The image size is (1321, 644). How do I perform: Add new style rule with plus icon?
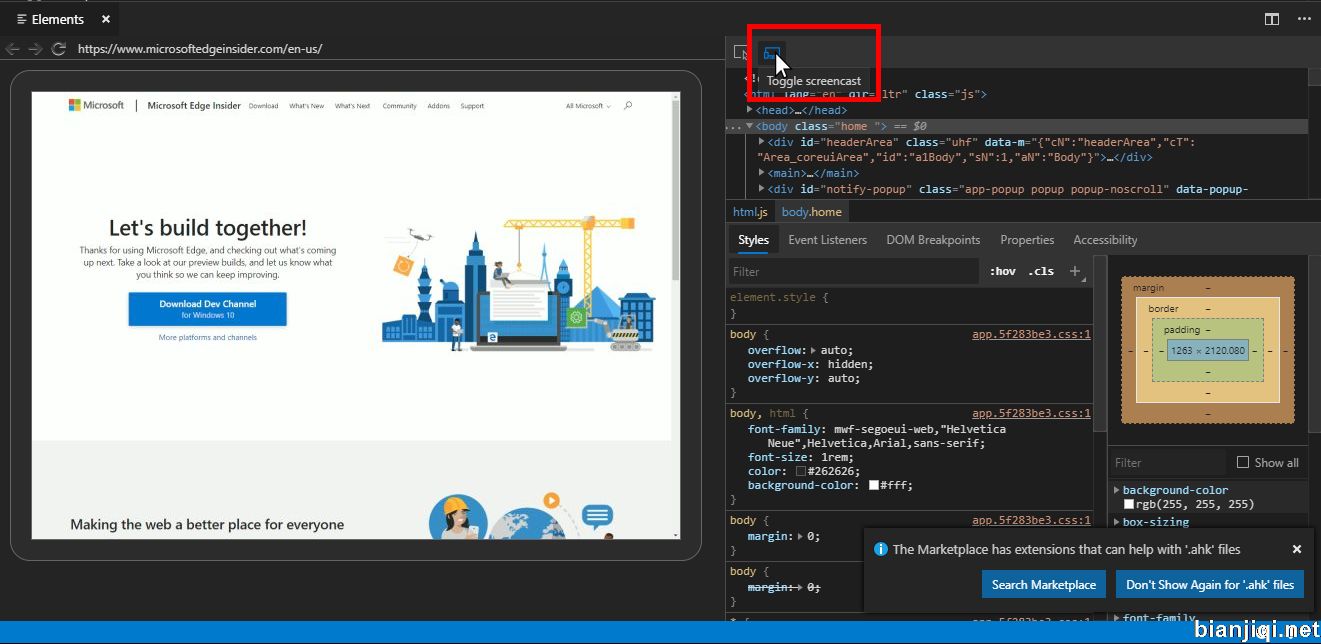click(x=1075, y=271)
